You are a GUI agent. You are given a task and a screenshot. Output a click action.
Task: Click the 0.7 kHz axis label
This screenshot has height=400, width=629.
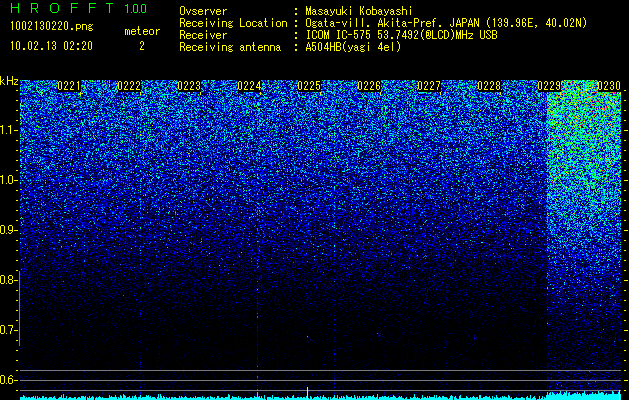7,330
